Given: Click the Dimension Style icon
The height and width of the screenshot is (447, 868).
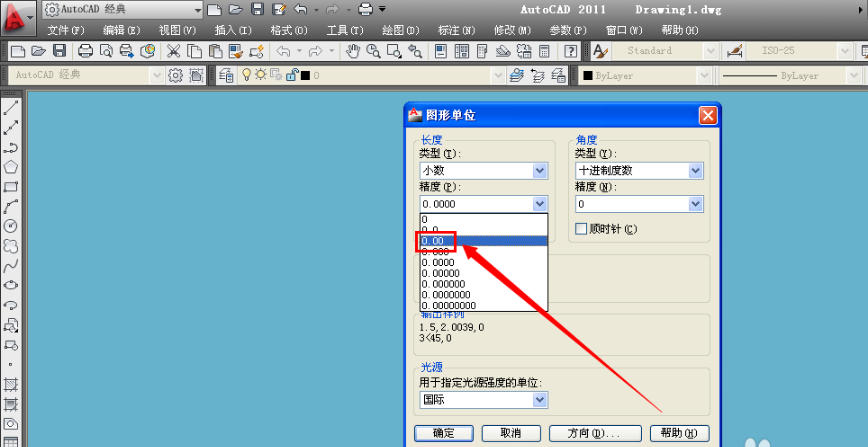Looking at the screenshot, I should point(735,52).
